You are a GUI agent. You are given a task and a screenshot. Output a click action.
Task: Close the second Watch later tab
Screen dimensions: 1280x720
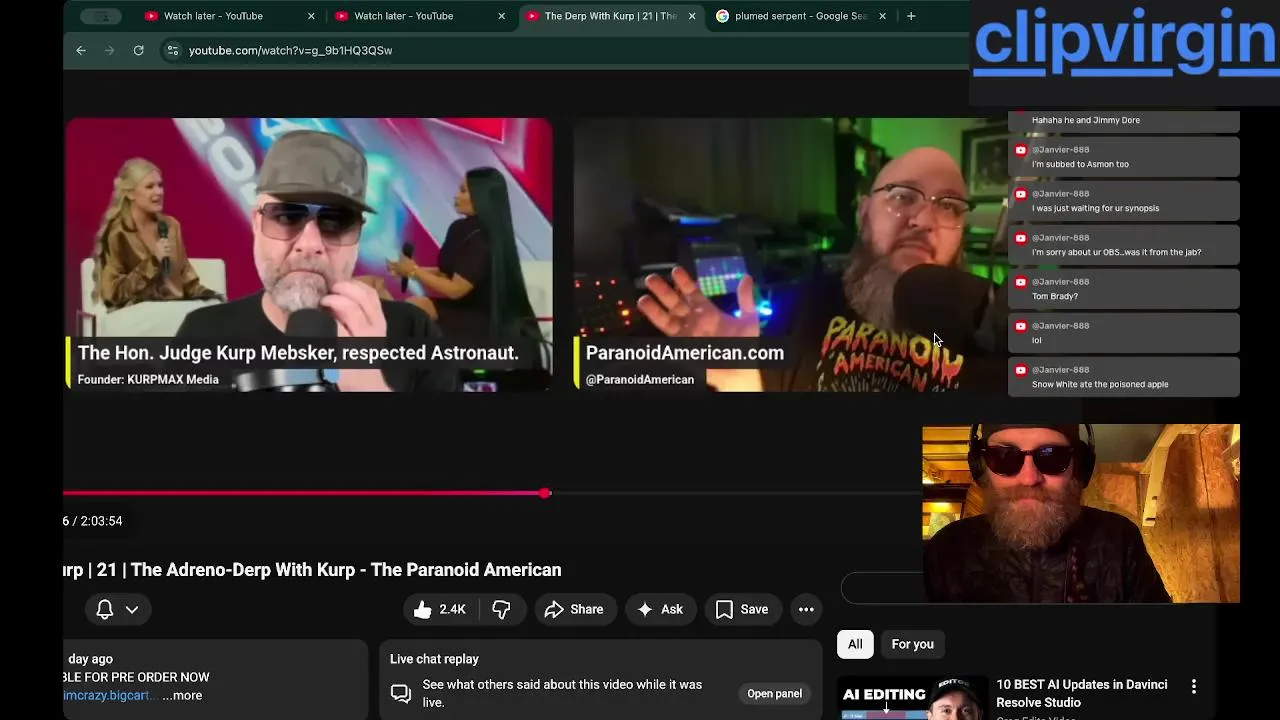pyautogui.click(x=501, y=16)
